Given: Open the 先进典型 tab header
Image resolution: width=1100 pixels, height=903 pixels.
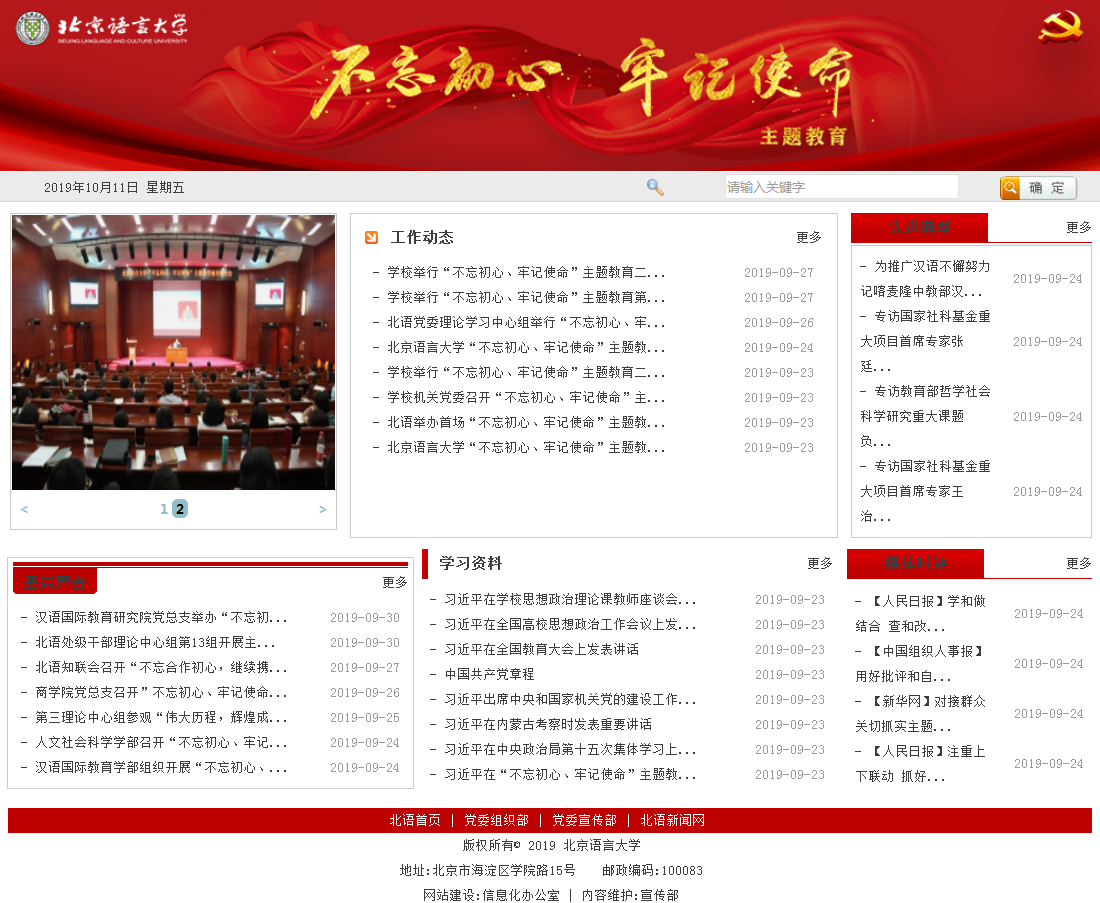Looking at the screenshot, I should 919,228.
